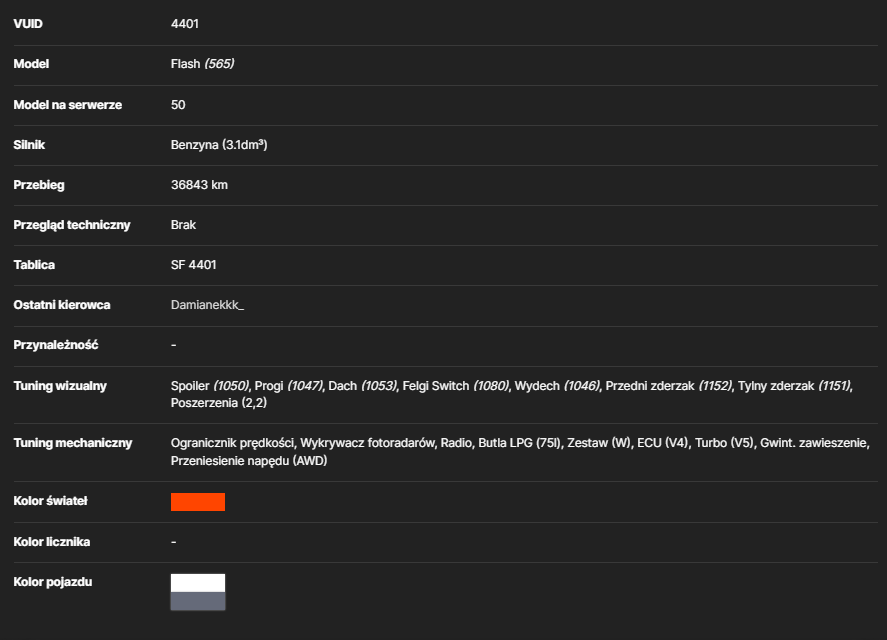The width and height of the screenshot is (887, 640).
Task: Select the Tylny zderzak (1151) entry
Action: [794, 386]
